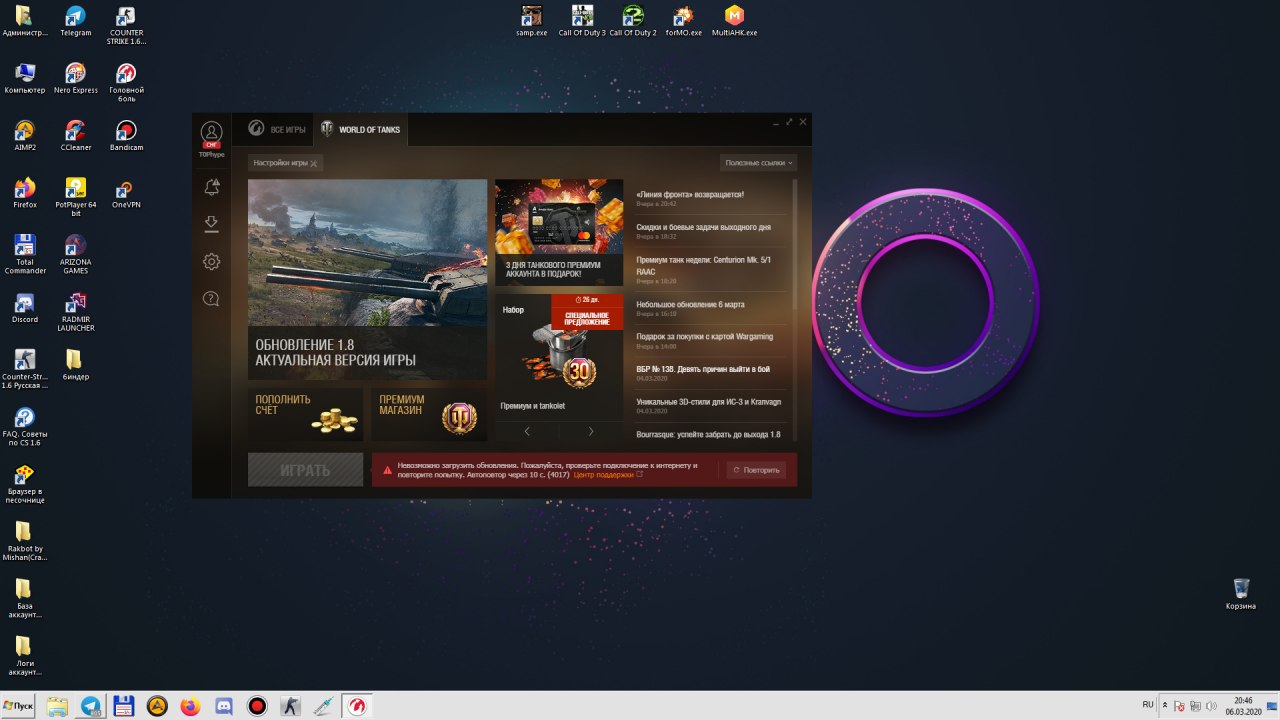The width and height of the screenshot is (1280, 720).
Task: Launch CCleaner from the desktop
Action: coord(75,136)
